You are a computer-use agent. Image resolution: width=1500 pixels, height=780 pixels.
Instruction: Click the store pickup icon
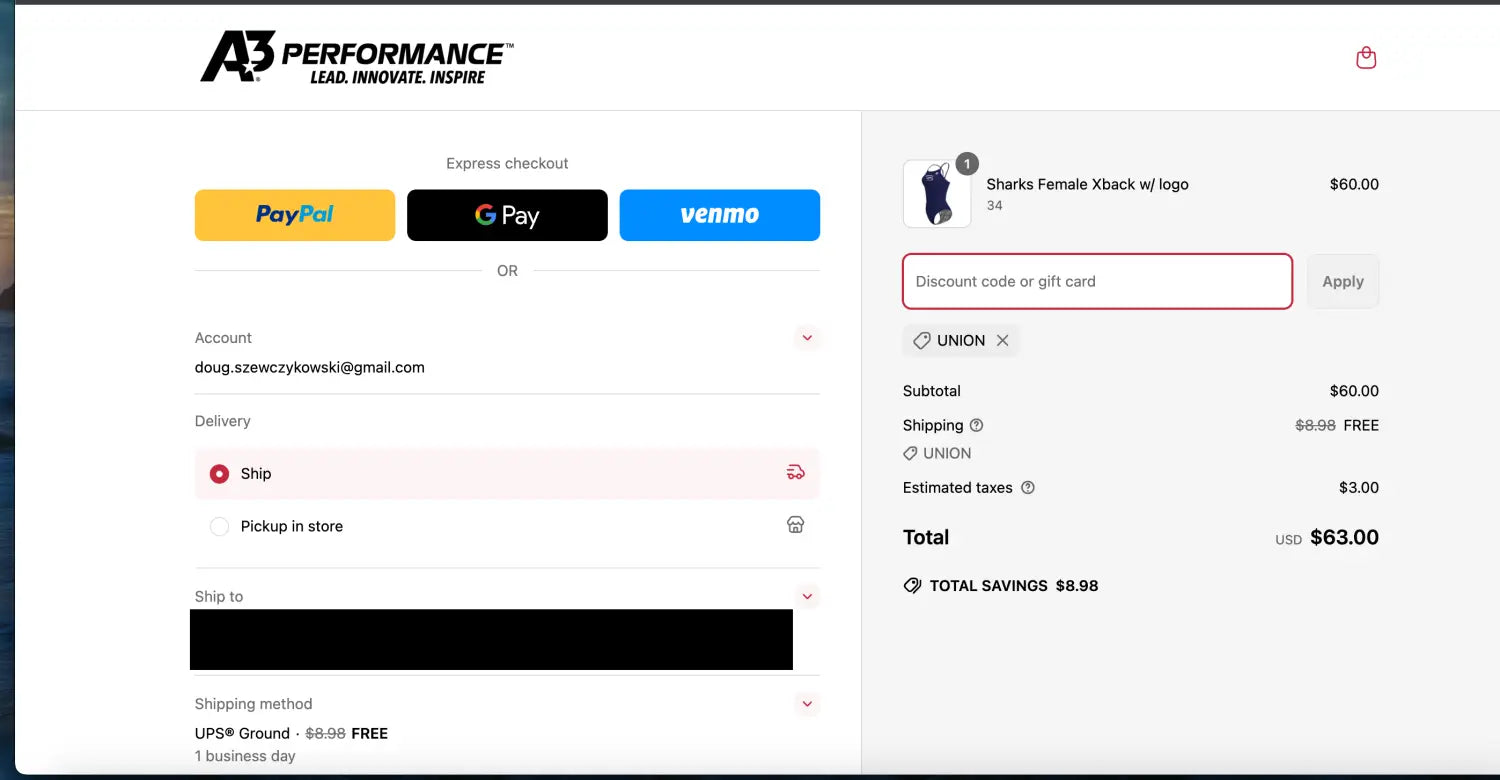[795, 525]
